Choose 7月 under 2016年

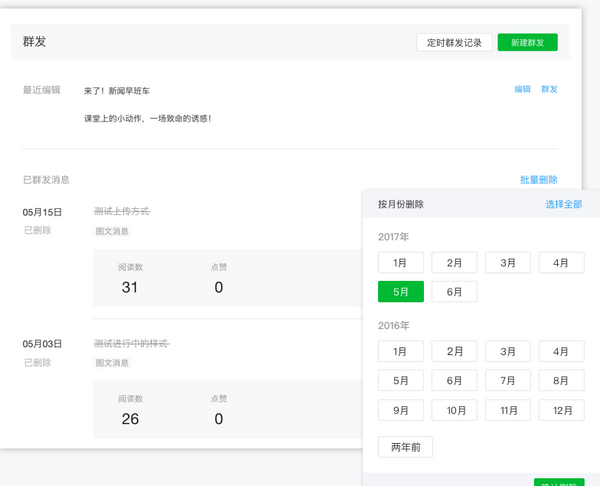pyautogui.click(x=508, y=381)
